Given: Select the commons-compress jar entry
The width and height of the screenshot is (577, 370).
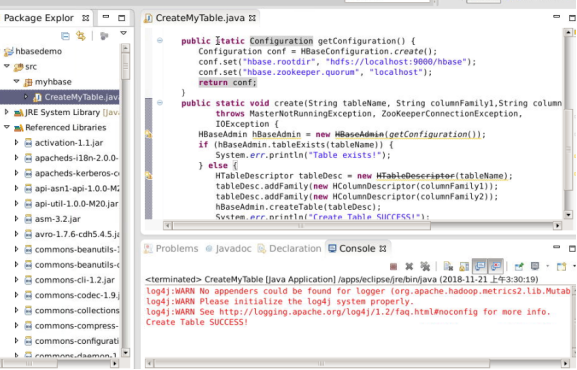Looking at the screenshot, I should [77, 326].
